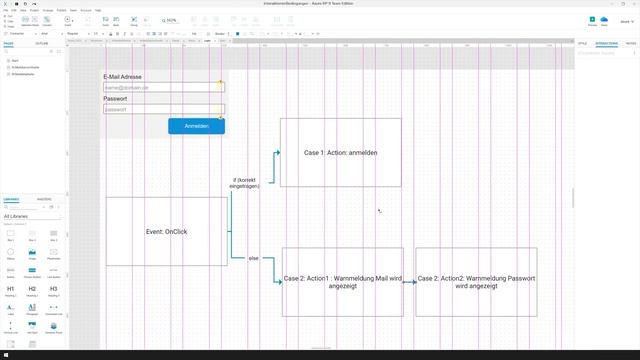The width and height of the screenshot is (640, 360).
Task: Select the Ellipse widget in Libraries
Action: [x=11, y=253]
